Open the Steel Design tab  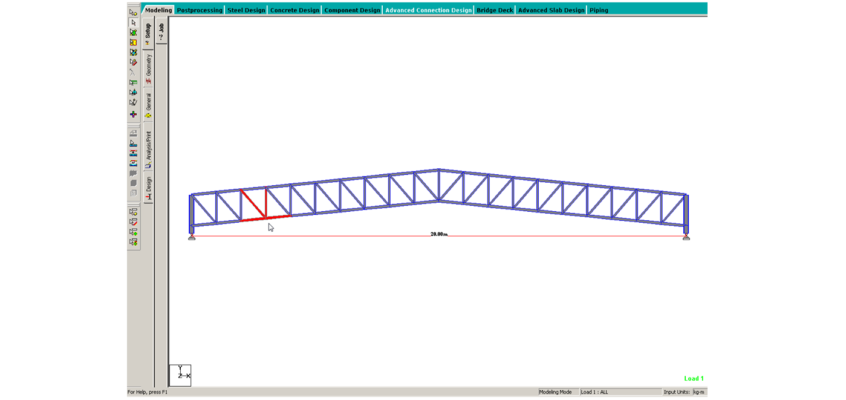click(246, 10)
